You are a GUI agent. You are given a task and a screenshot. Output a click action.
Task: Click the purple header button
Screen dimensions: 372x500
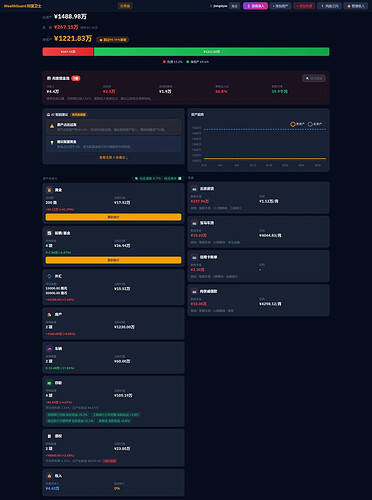(x=255, y=6)
